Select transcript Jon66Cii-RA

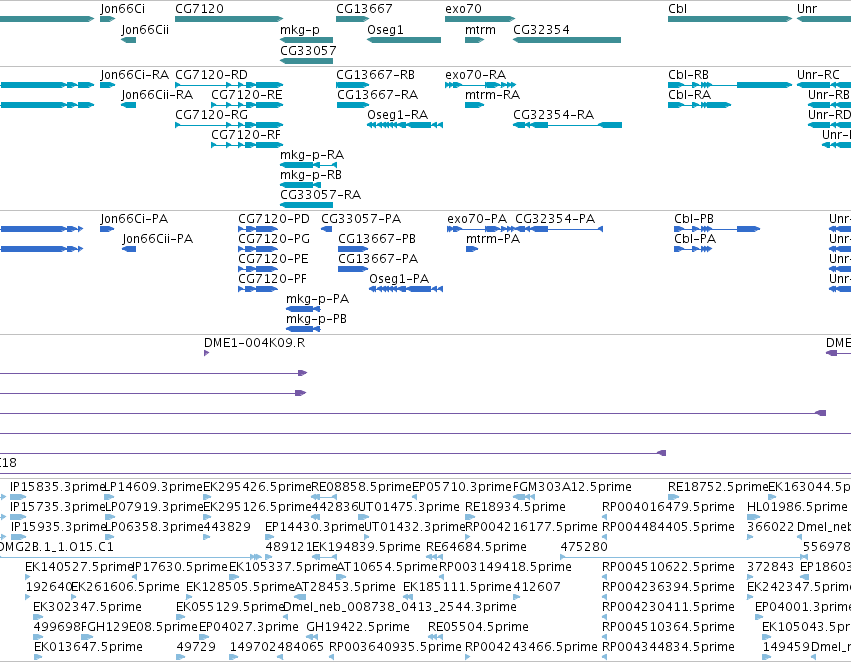click(x=129, y=105)
